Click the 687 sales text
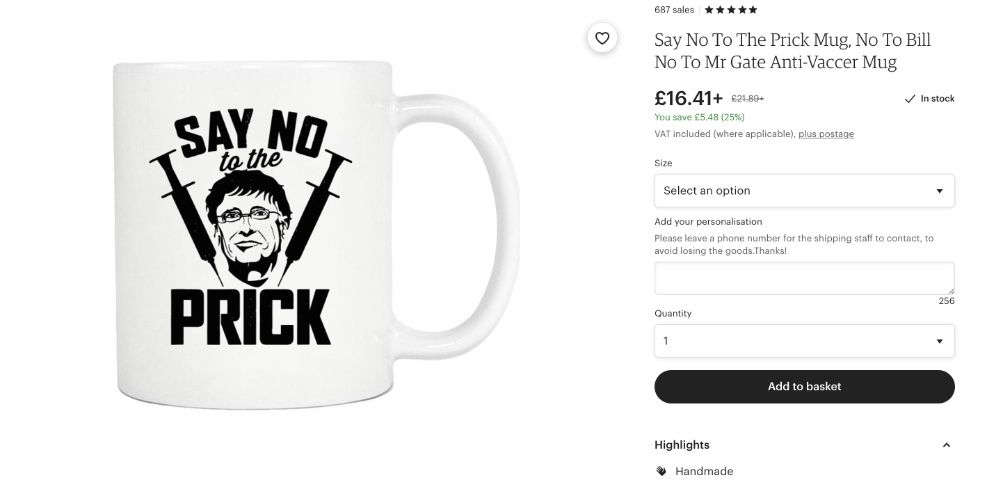1003x480 pixels. [x=674, y=10]
